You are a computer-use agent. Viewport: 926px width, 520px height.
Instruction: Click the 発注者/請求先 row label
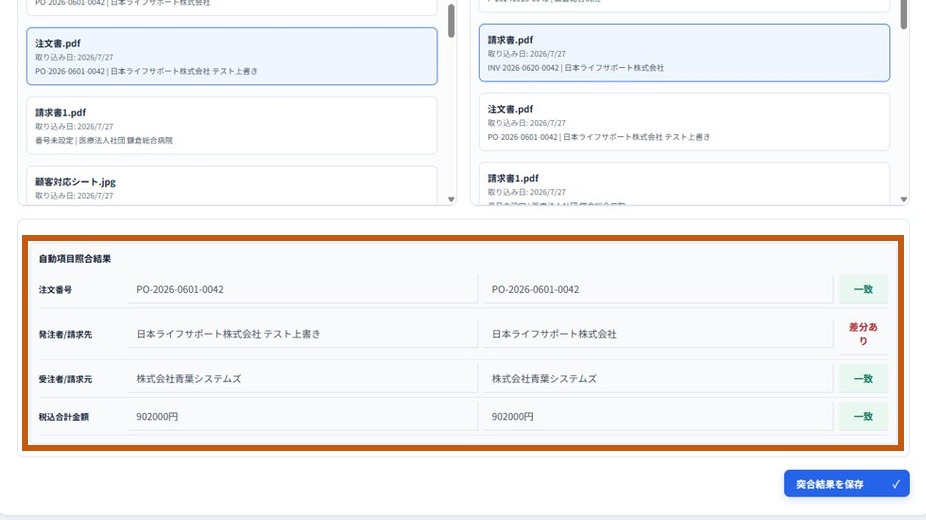coord(65,335)
